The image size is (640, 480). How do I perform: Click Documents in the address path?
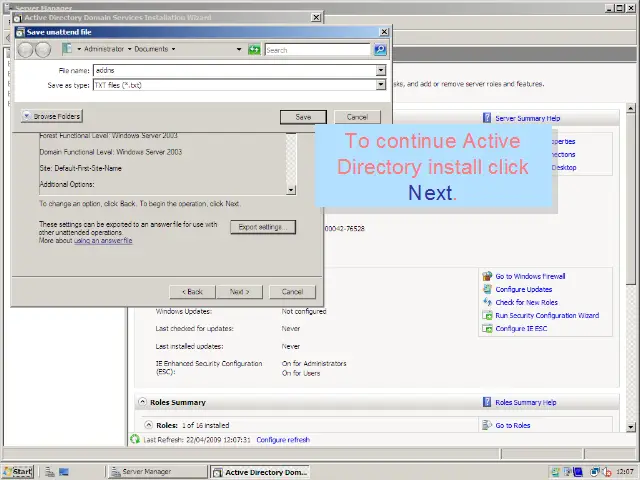[x=151, y=49]
